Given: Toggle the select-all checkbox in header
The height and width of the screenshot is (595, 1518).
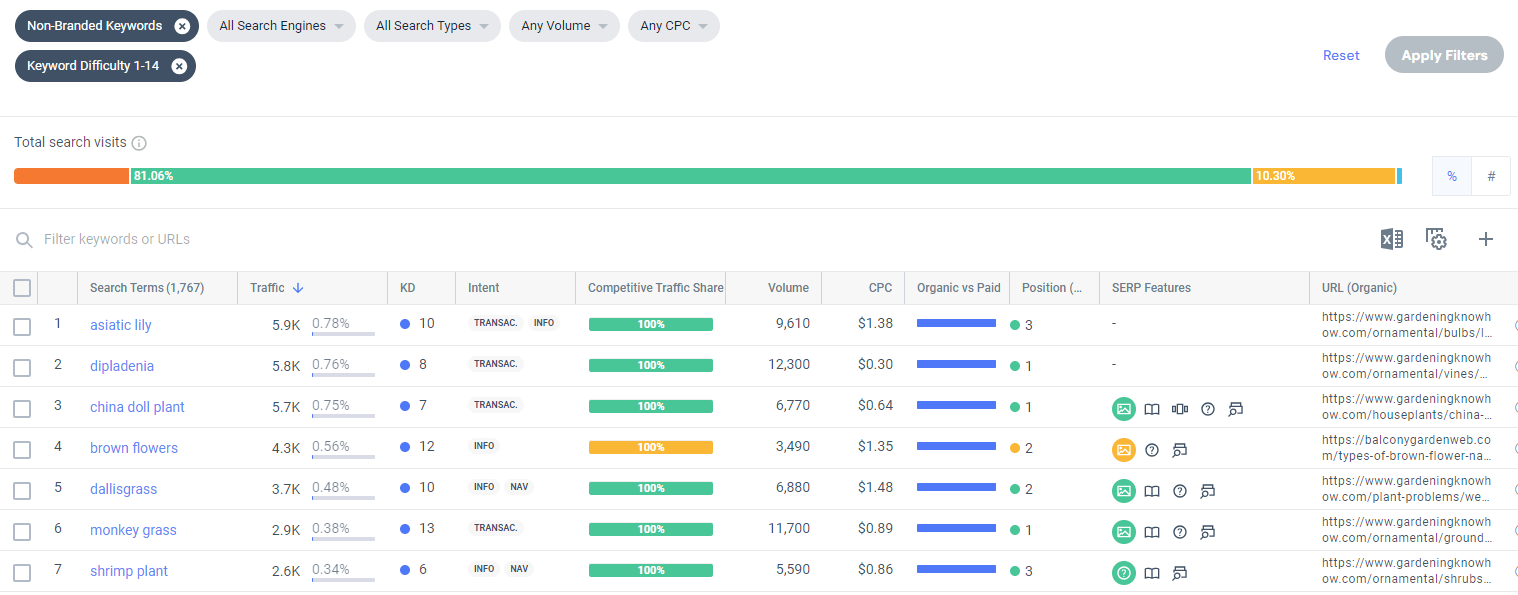Looking at the screenshot, I should [22, 288].
